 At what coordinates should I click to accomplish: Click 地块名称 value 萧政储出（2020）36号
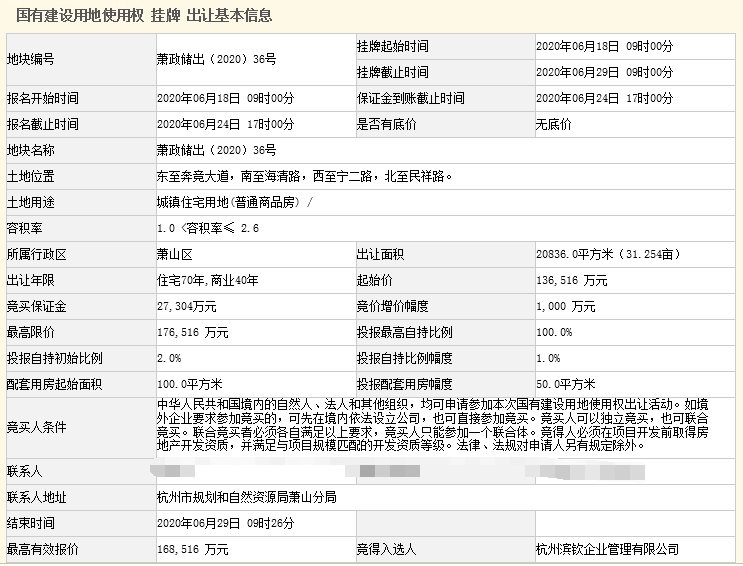coord(217,151)
